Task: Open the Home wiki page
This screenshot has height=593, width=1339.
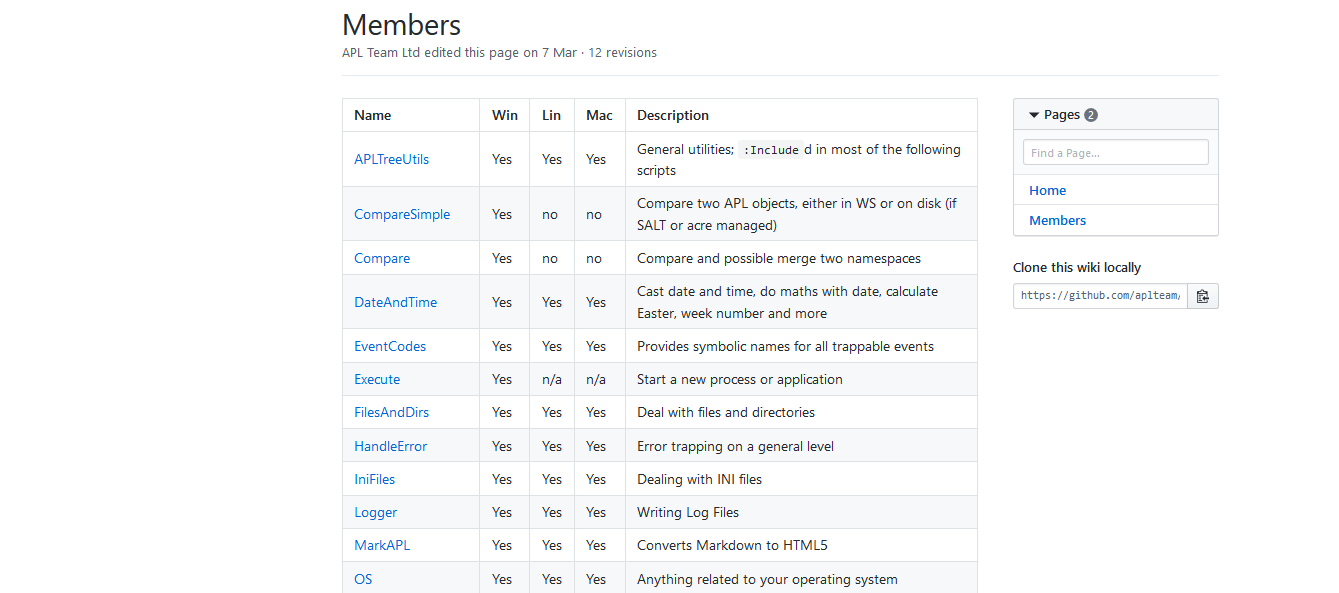Action: pyautogui.click(x=1047, y=190)
